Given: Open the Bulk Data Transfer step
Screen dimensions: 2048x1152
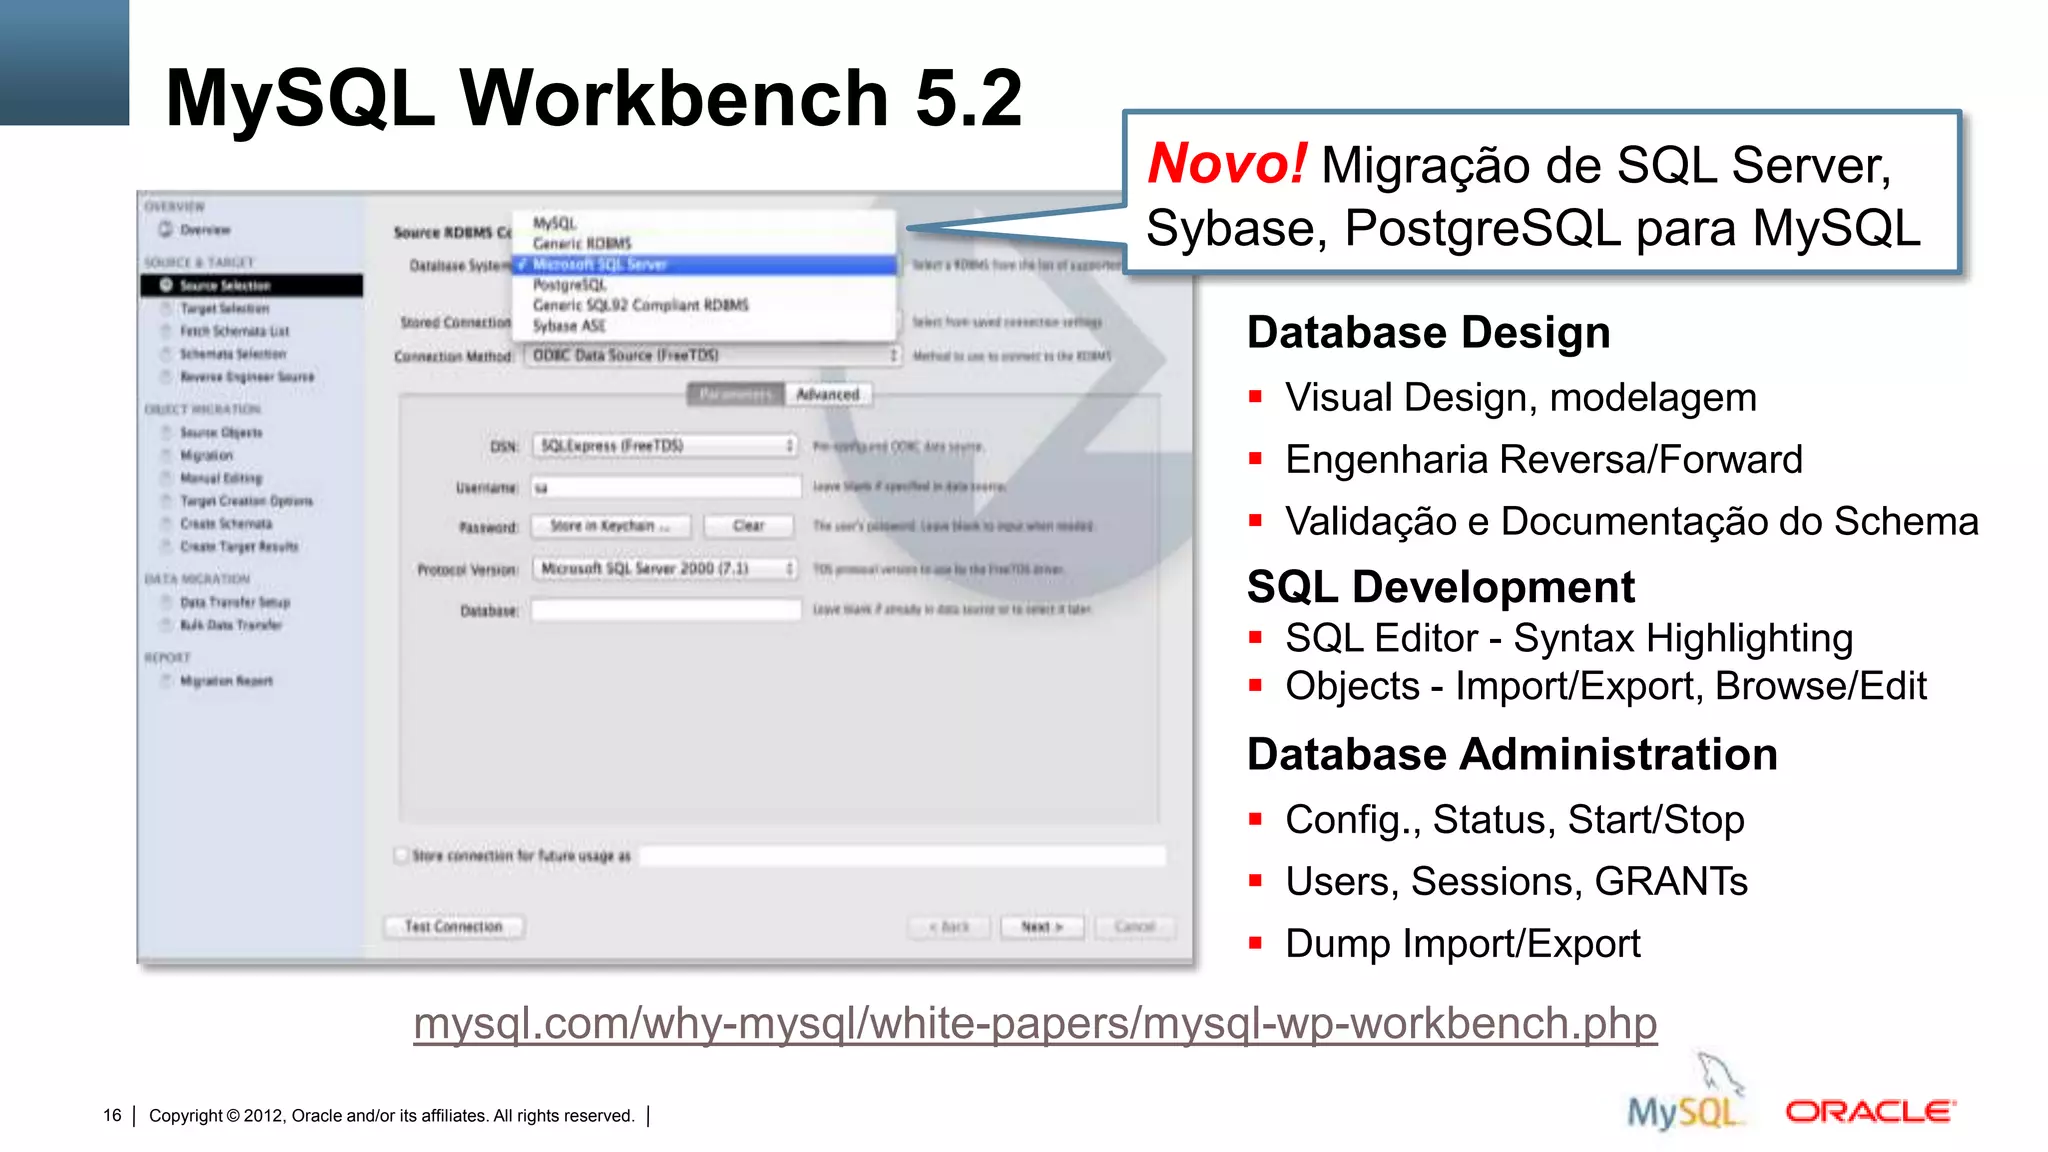Looking at the screenshot, I should pos(230,625).
